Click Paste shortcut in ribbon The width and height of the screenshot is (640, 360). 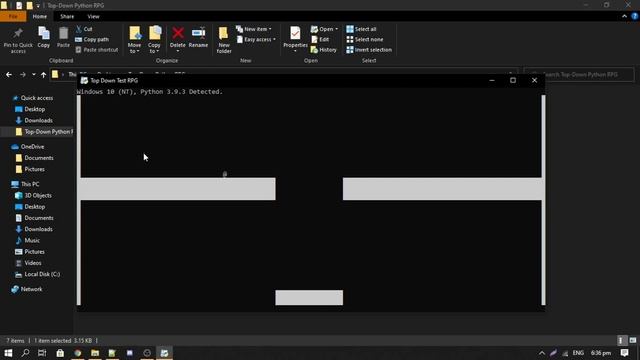click(97, 50)
